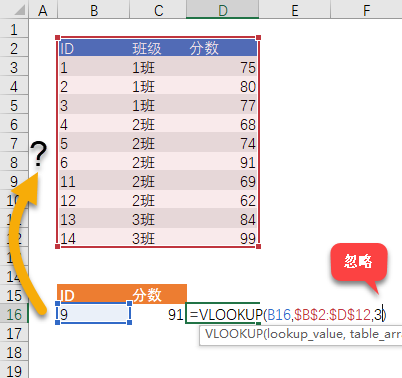Click ID cell with value 12
Image resolution: width=402 pixels, height=378 pixels.
pos(94,200)
